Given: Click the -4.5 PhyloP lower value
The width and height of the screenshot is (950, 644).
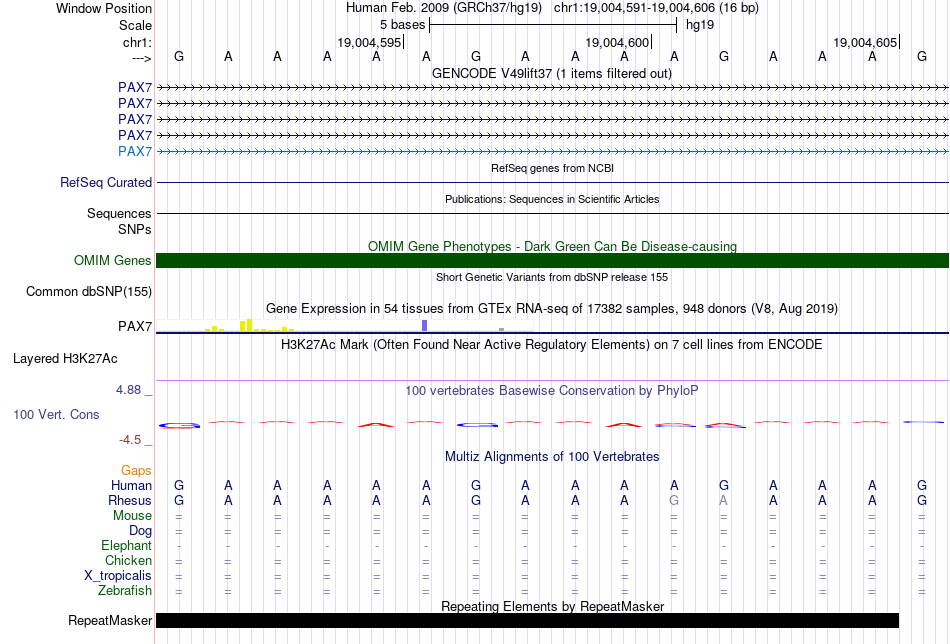Looking at the screenshot, I should 130,440.
